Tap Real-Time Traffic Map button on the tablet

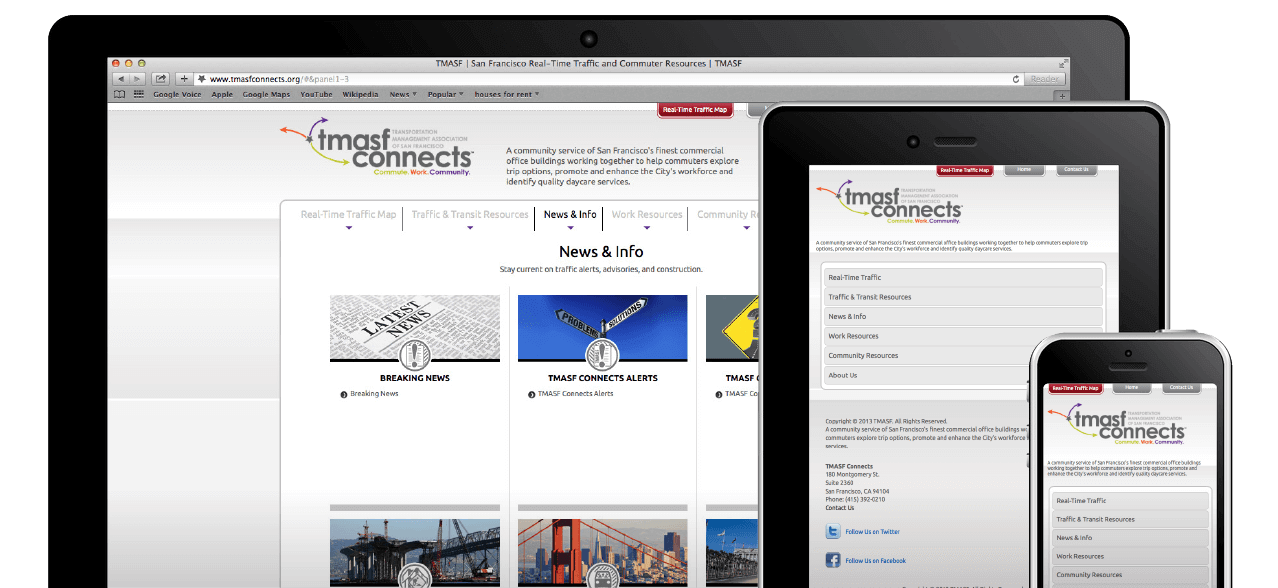coord(965,170)
